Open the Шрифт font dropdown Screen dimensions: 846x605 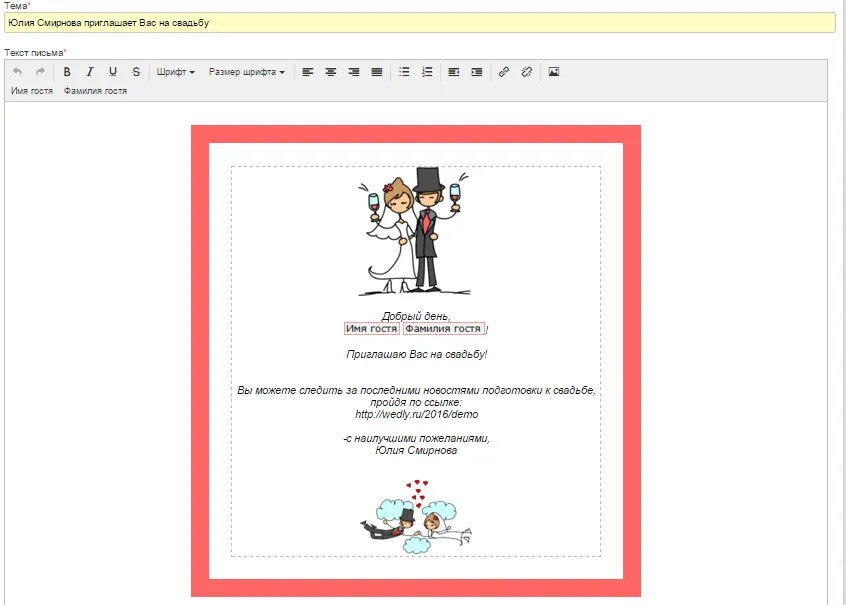point(175,72)
